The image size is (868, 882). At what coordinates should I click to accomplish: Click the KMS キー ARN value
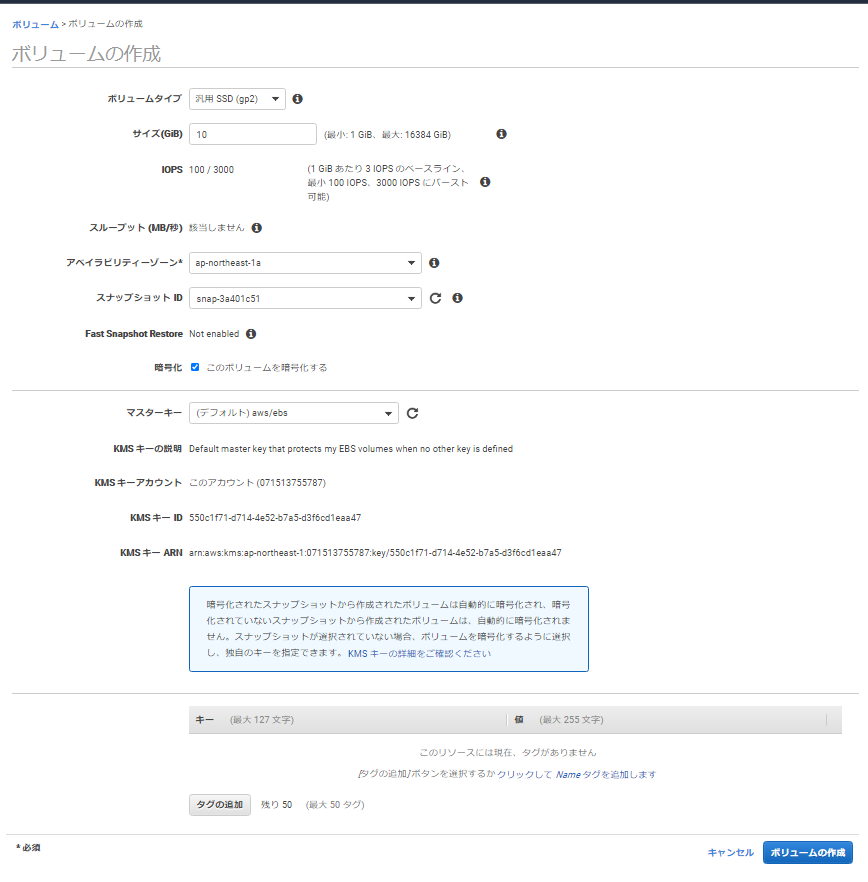(x=375, y=553)
